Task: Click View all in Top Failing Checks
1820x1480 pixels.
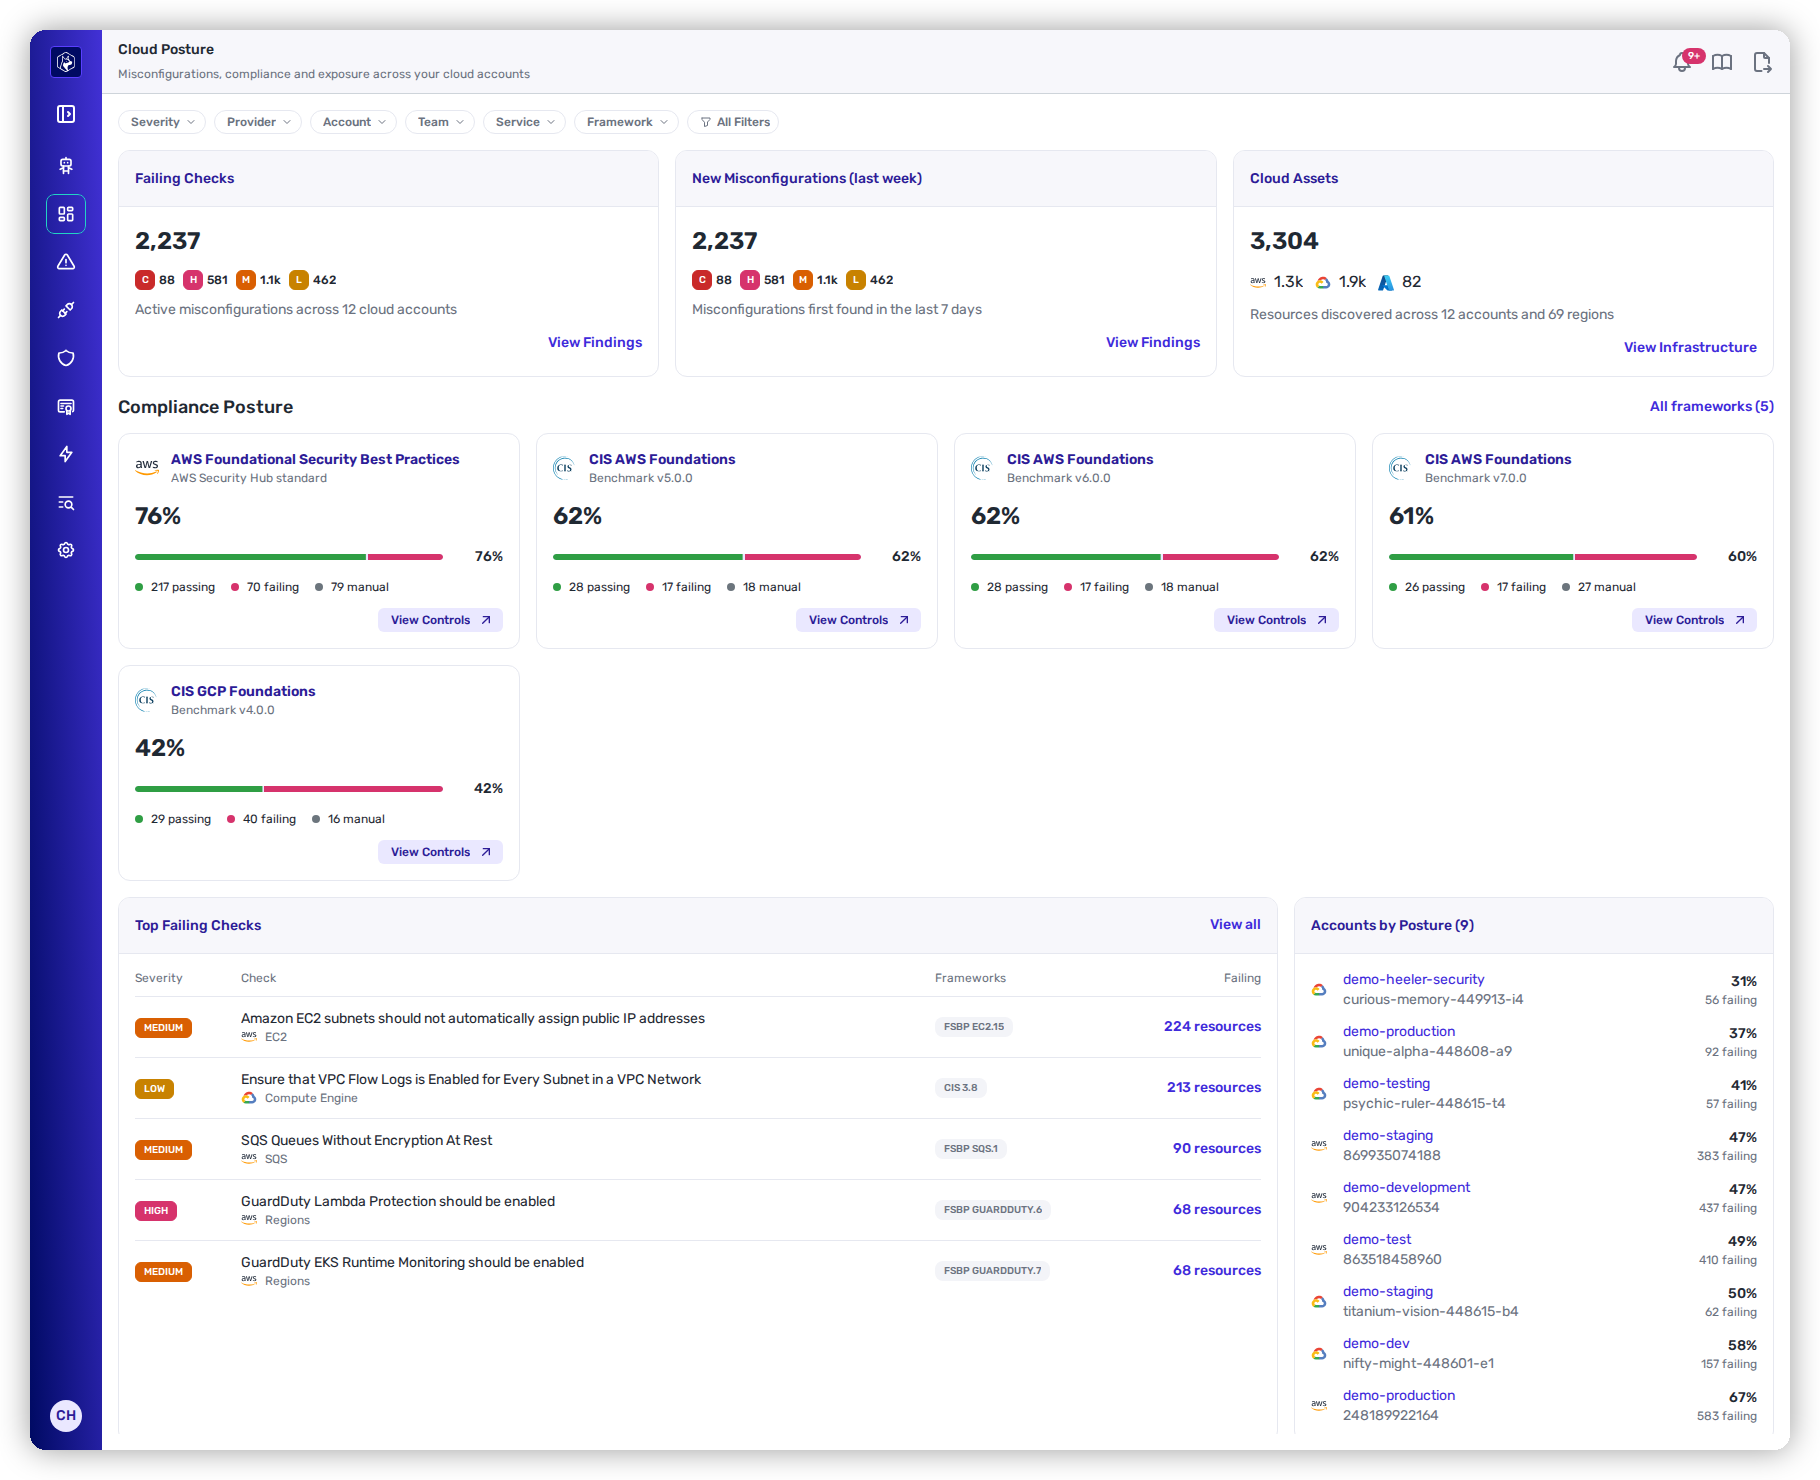Action: (1235, 924)
